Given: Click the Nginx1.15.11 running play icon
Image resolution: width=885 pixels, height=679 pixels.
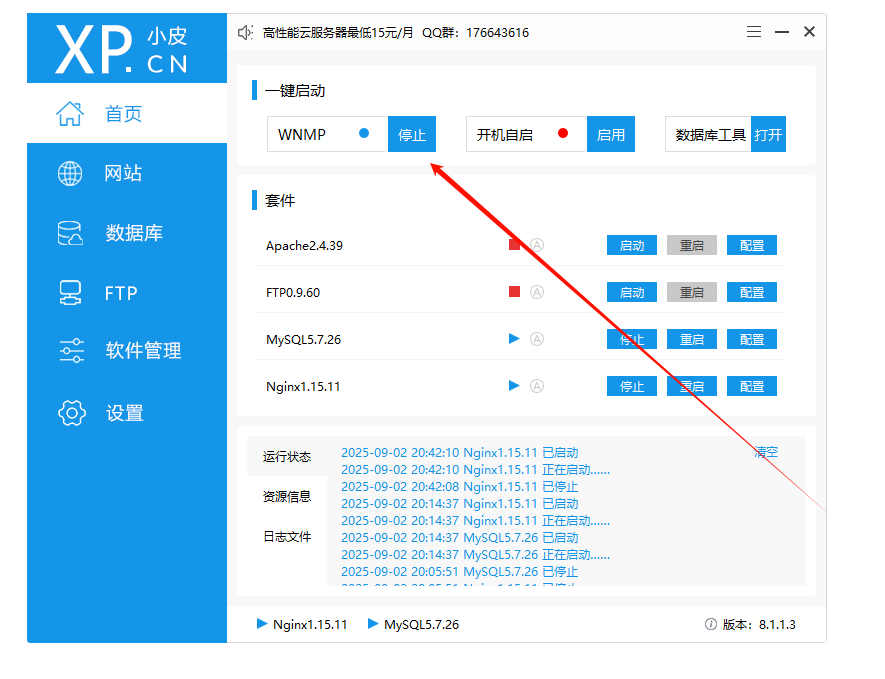Looking at the screenshot, I should click(x=514, y=385).
